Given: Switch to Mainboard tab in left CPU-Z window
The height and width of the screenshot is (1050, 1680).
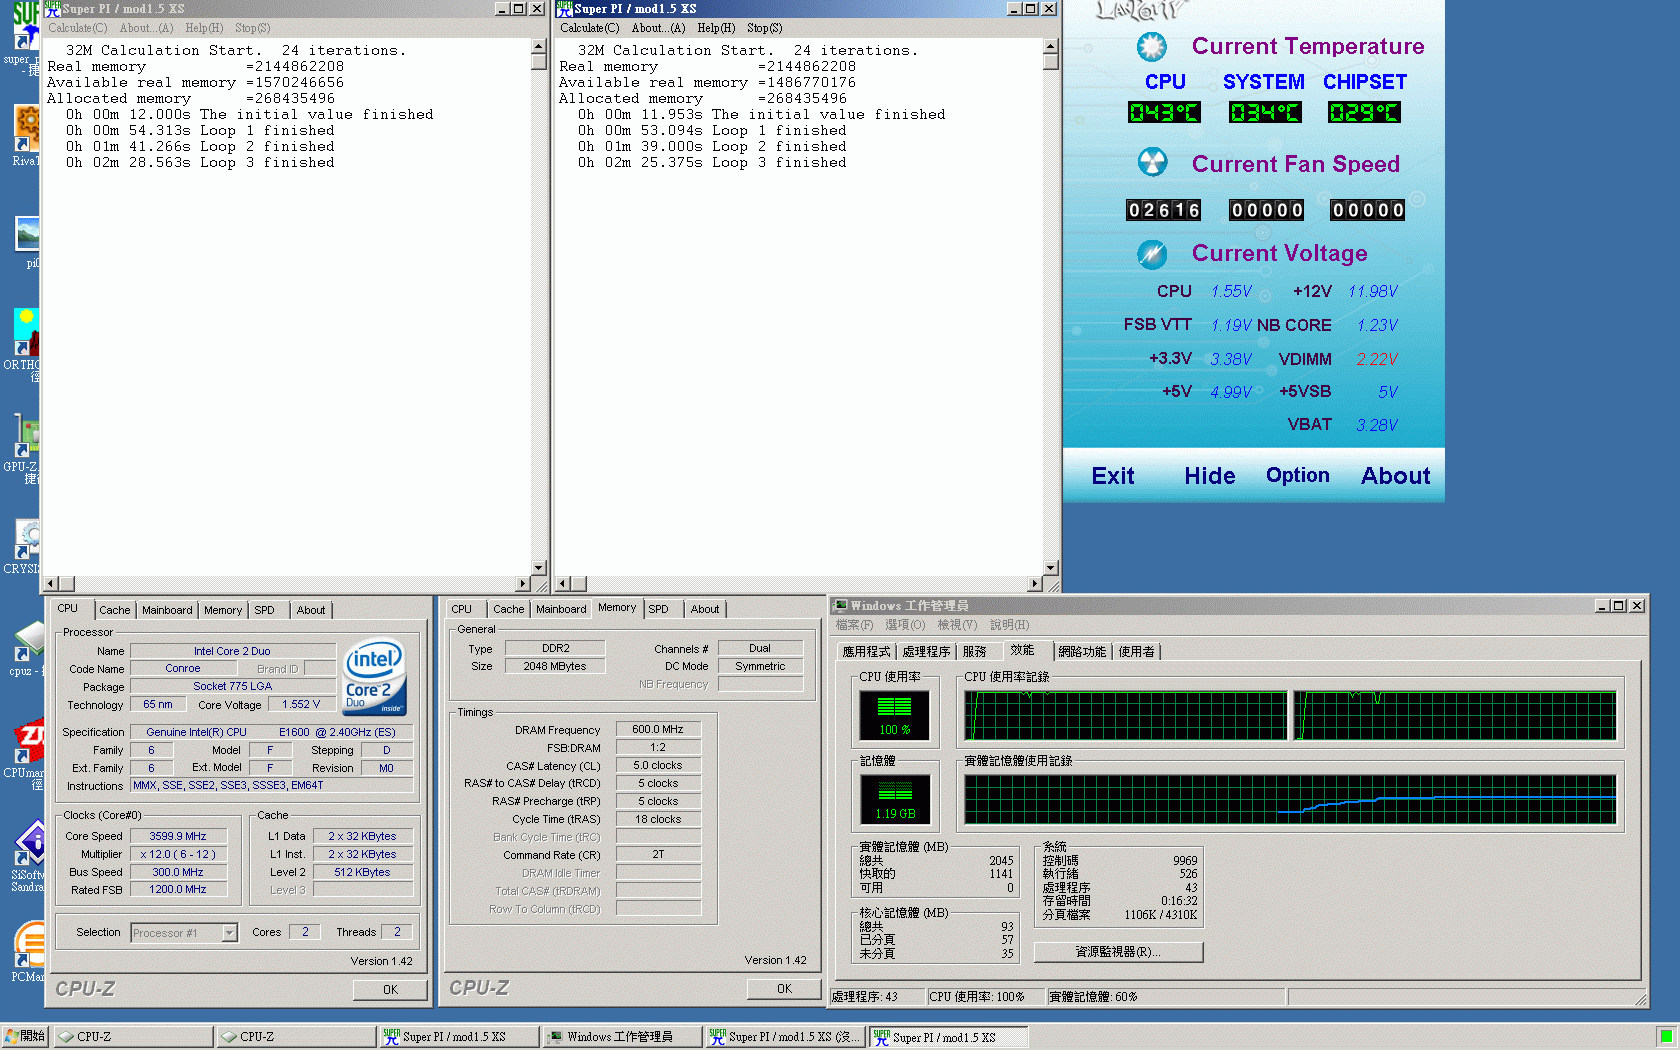Looking at the screenshot, I should coord(167,610).
